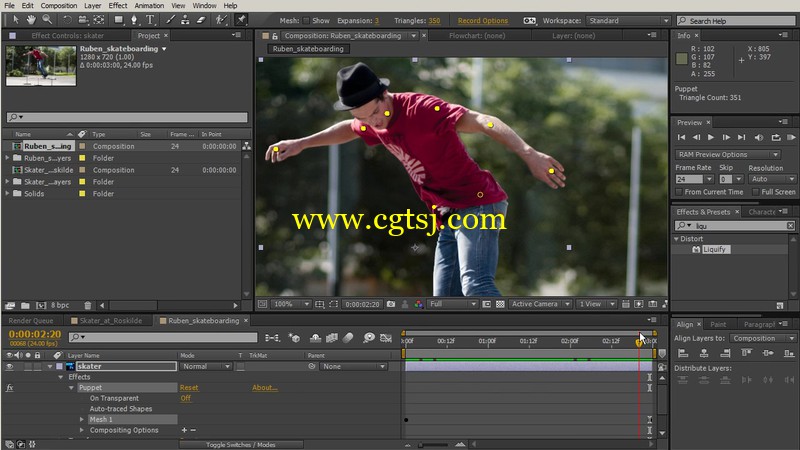The width and height of the screenshot is (800, 450).
Task: Select the Rotation tool
Action: click(67, 19)
